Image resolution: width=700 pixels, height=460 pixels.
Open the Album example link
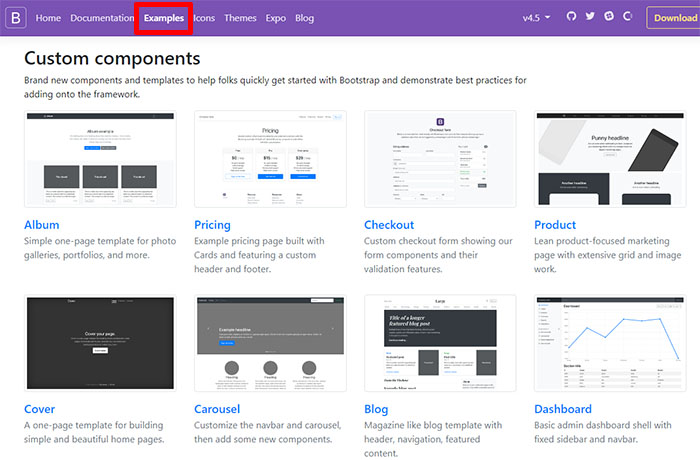42,225
